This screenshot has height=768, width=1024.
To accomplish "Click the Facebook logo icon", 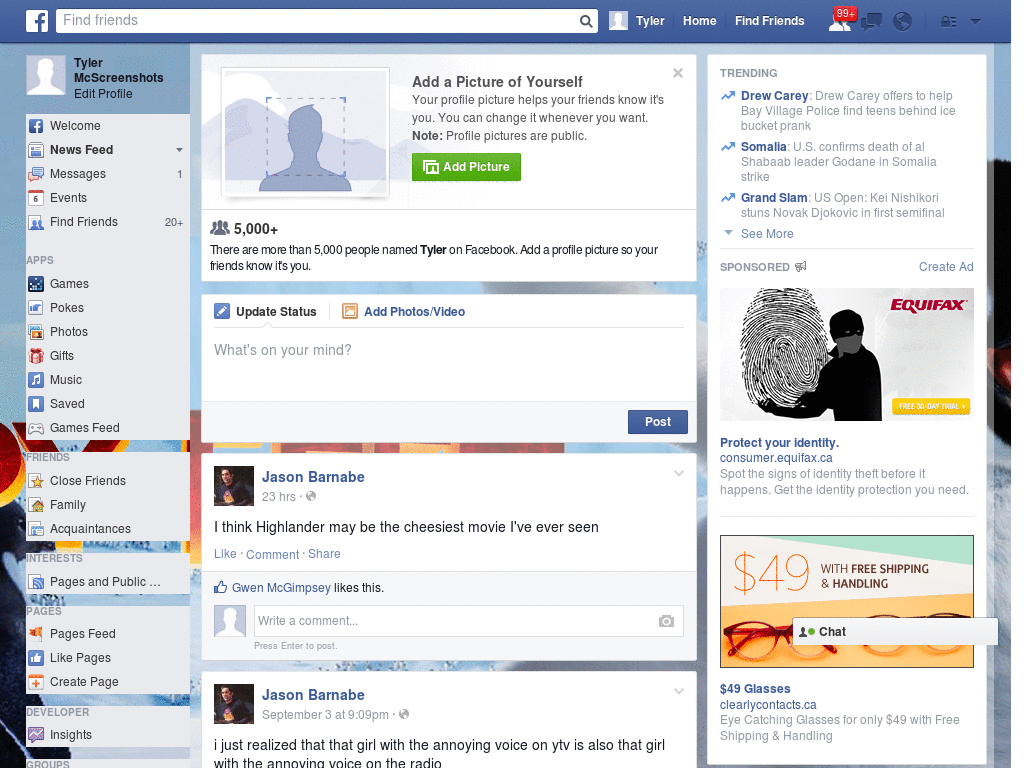I will tap(37, 21).
